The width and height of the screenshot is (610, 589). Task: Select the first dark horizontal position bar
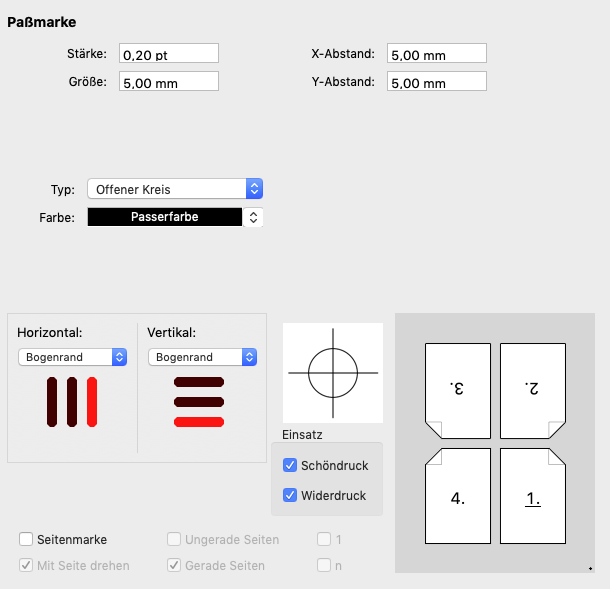pyautogui.click(x=52, y=402)
